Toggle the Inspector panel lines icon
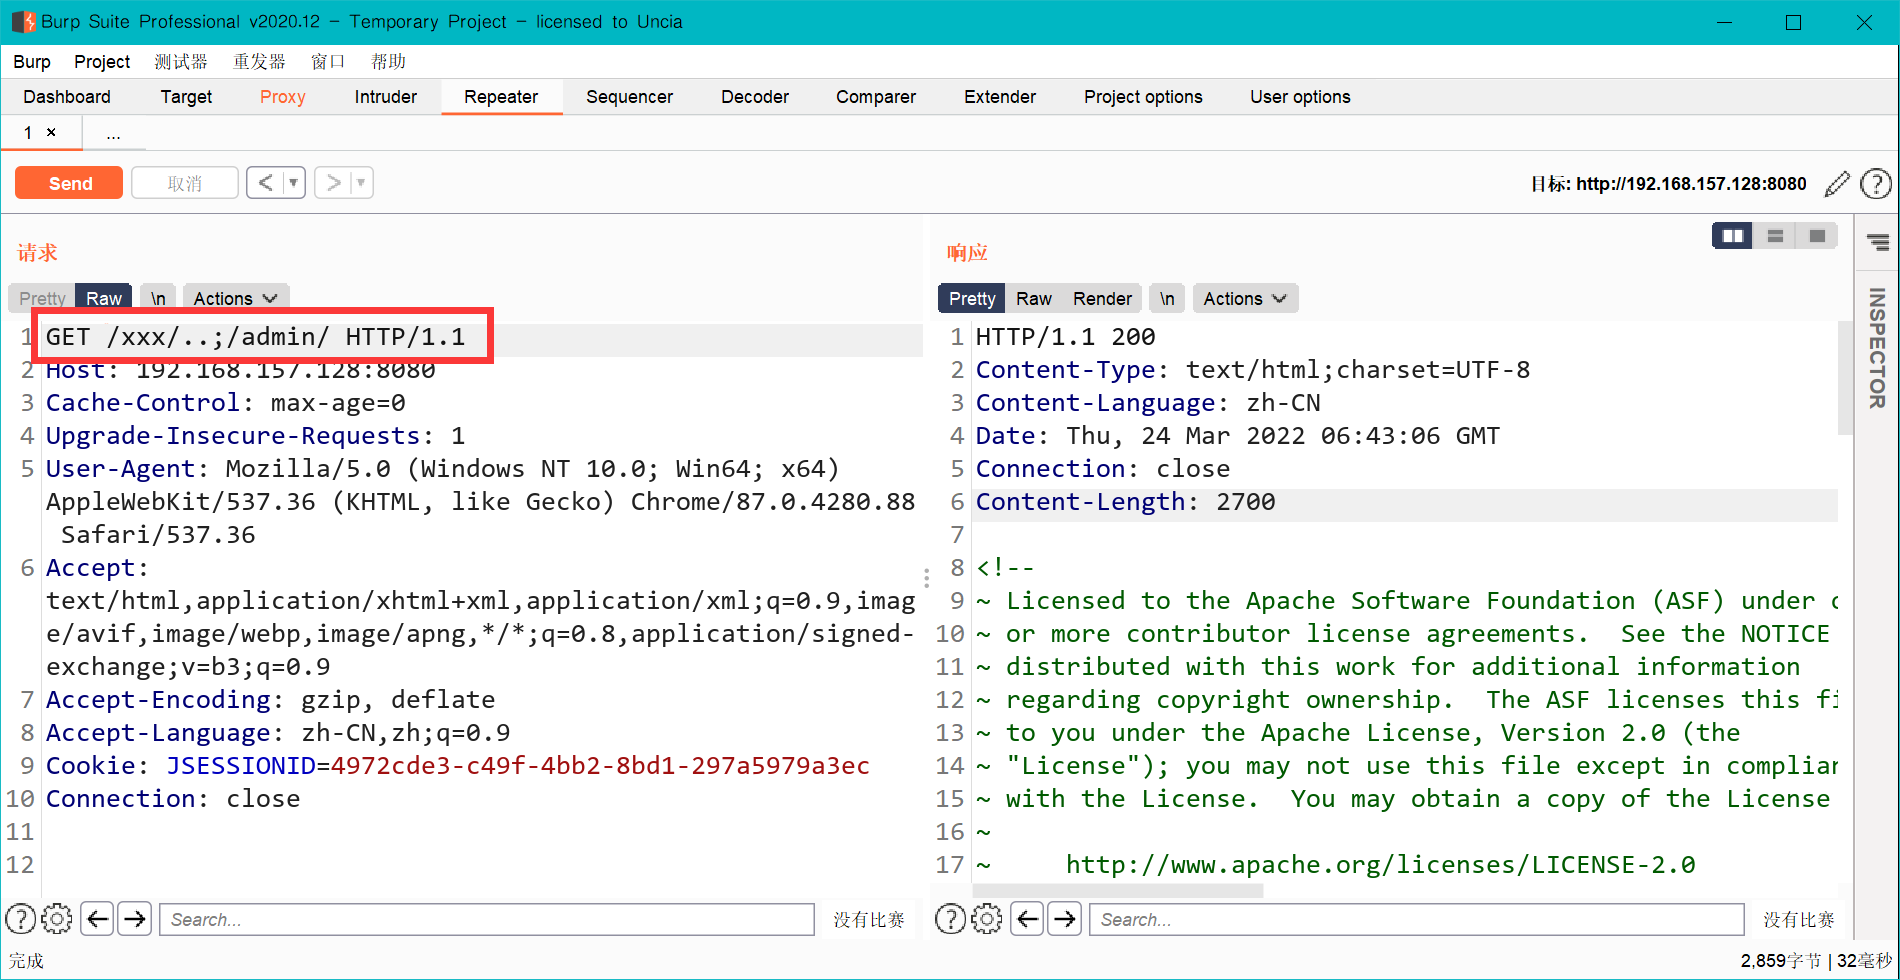 [1878, 242]
